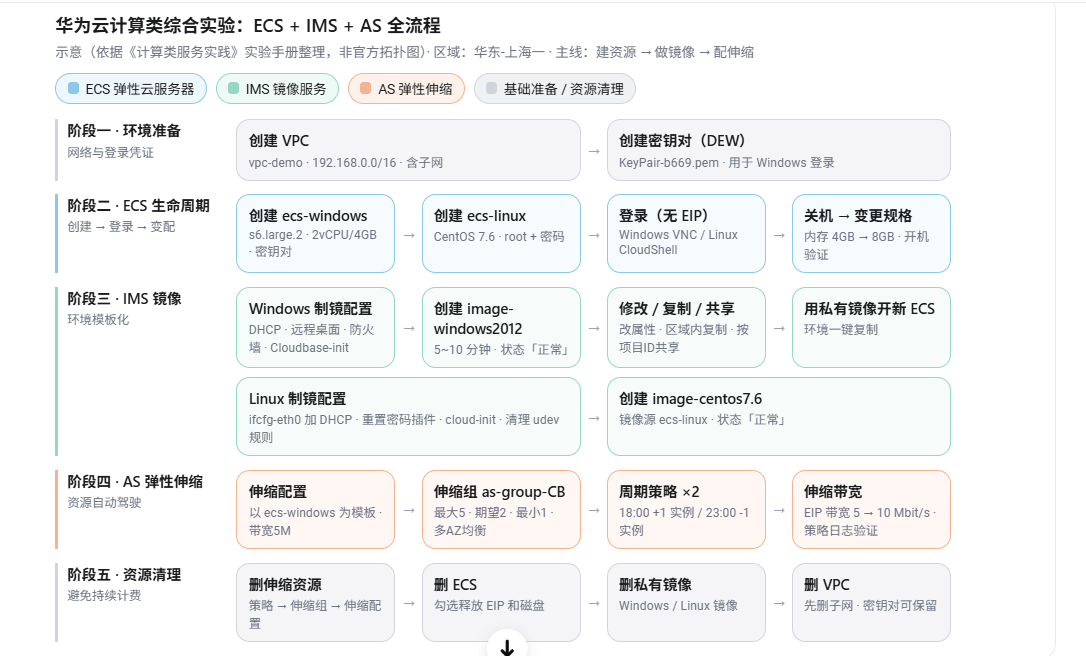Click the ifcfg-eth0 加 DHCP description text
The width and height of the screenshot is (1086, 656).
click(404, 428)
